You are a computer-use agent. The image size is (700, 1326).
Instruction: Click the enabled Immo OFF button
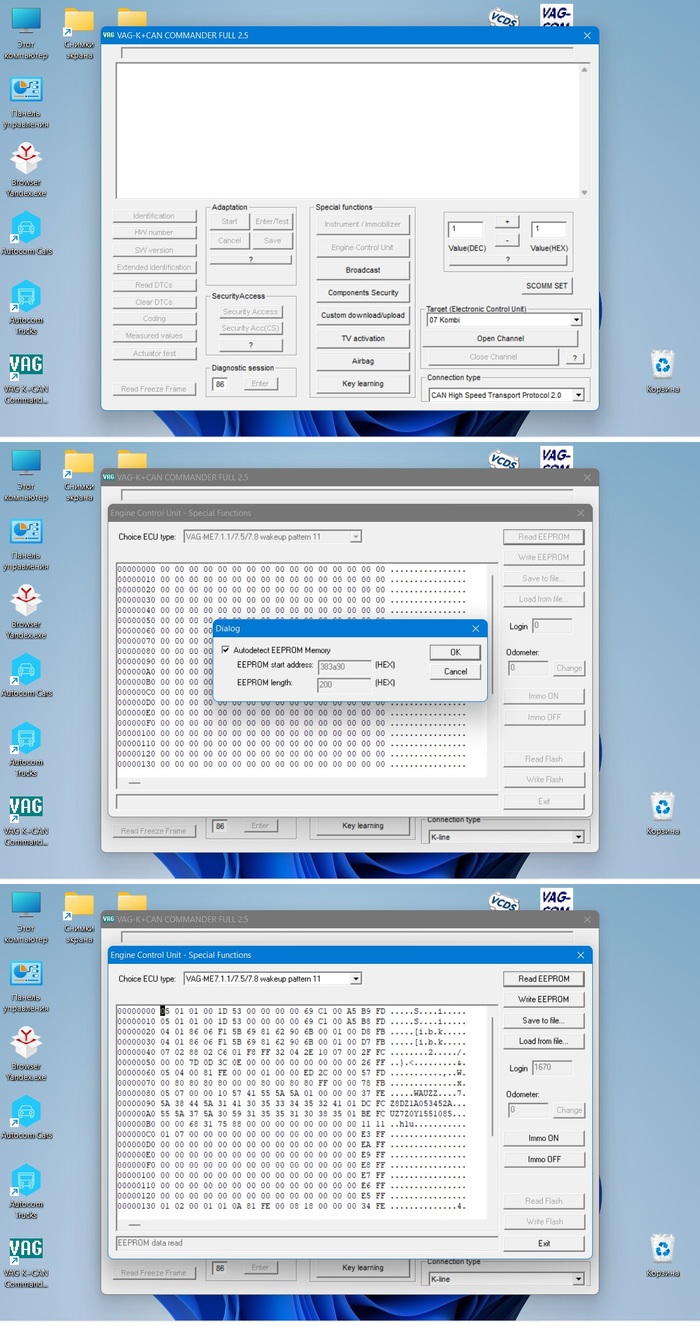pyautogui.click(x=544, y=1159)
